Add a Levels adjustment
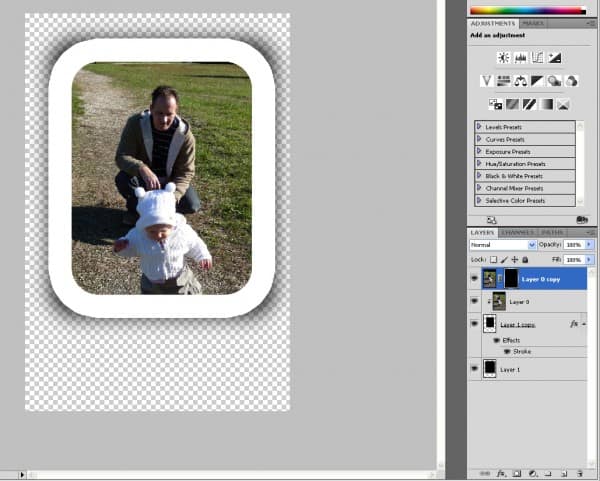Screen dimensions: 600x481 [x=520, y=58]
